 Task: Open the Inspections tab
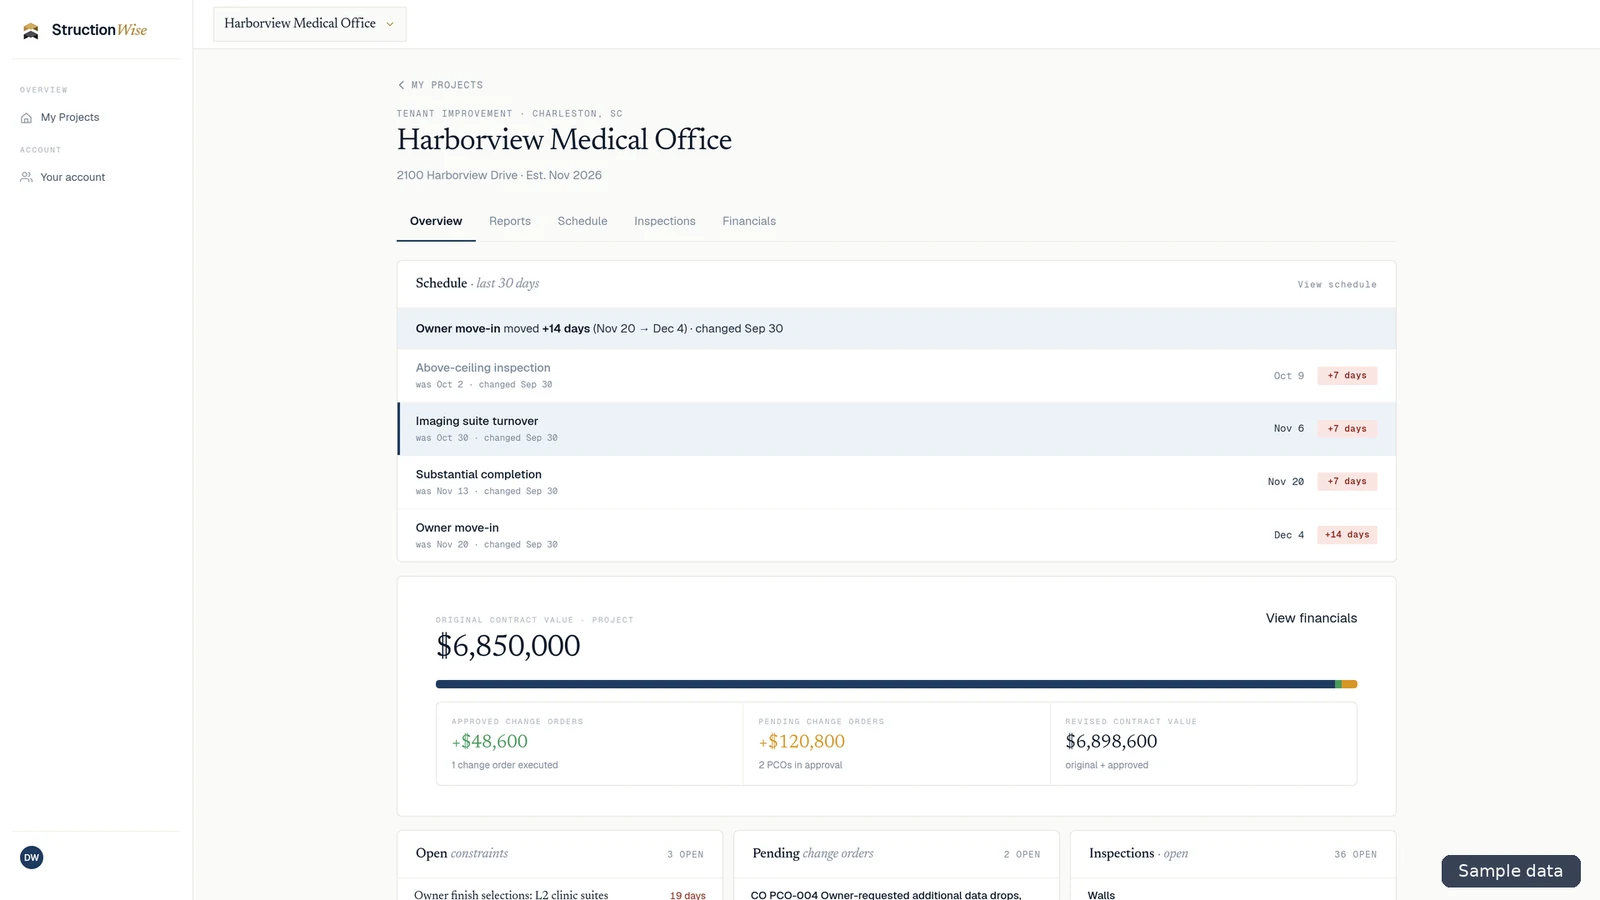coord(665,221)
